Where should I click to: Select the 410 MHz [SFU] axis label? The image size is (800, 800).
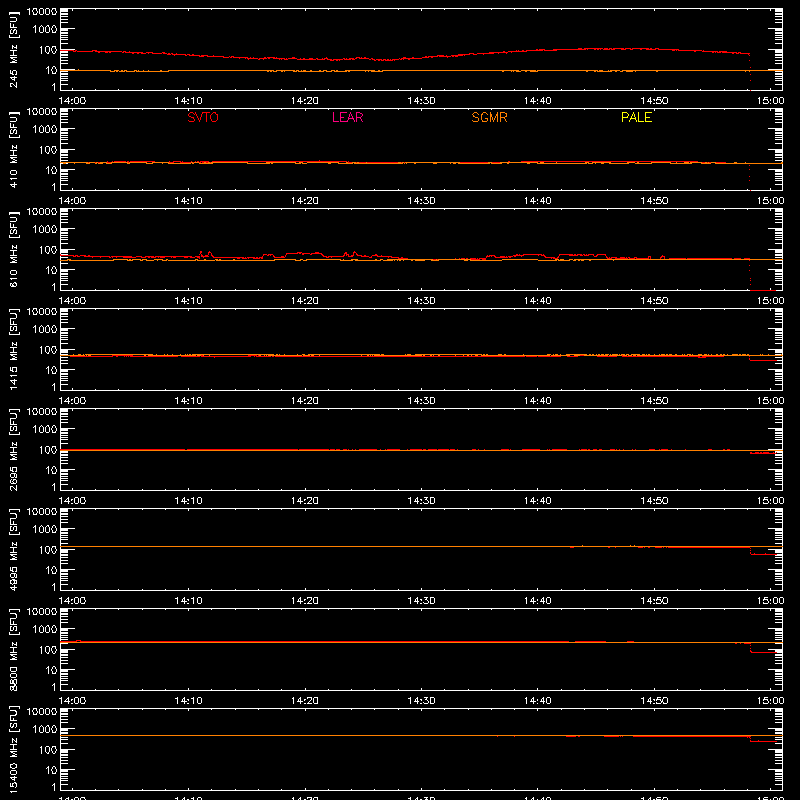click(x=13, y=150)
